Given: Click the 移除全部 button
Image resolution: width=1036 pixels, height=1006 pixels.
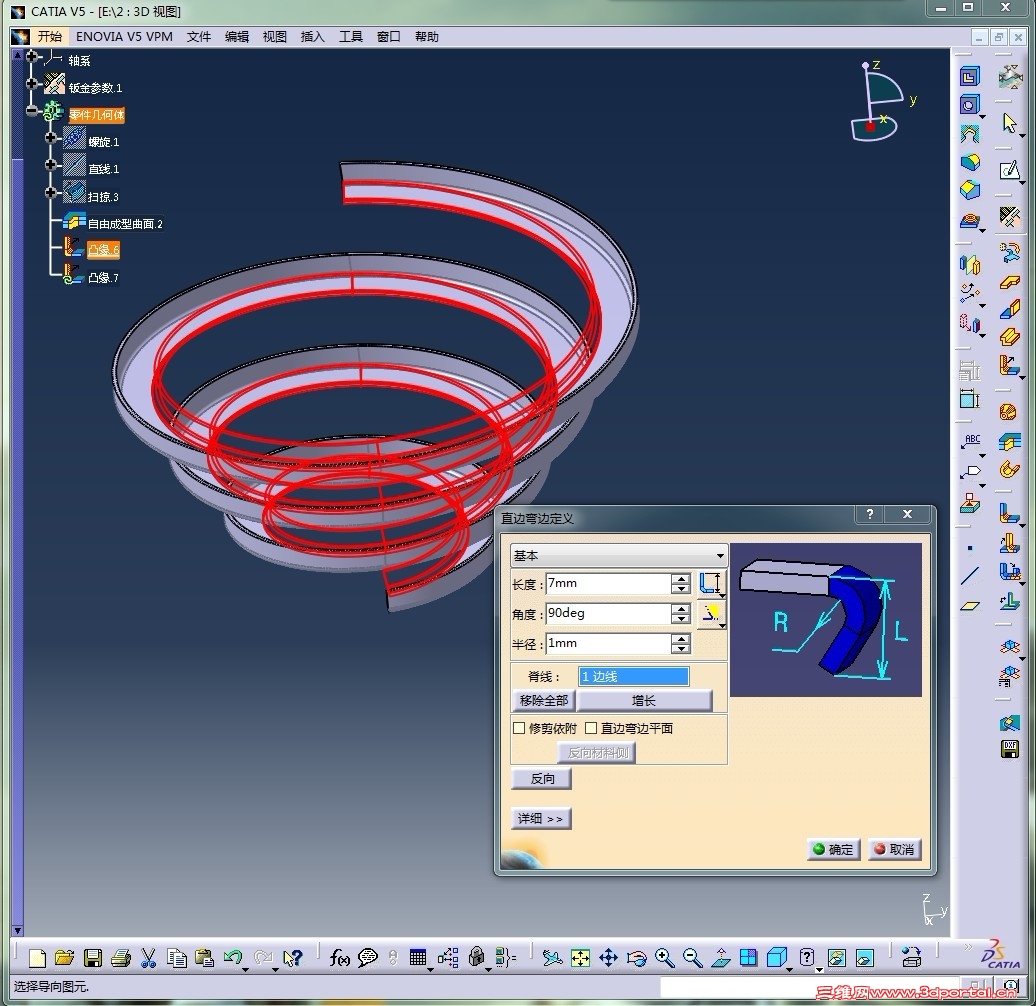Looking at the screenshot, I should click(543, 700).
